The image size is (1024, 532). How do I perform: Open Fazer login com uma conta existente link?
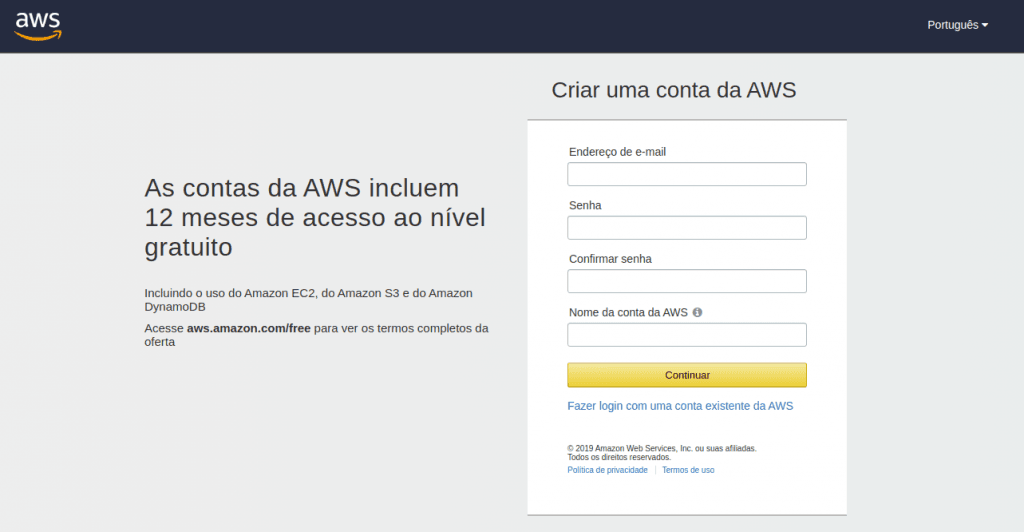click(680, 406)
